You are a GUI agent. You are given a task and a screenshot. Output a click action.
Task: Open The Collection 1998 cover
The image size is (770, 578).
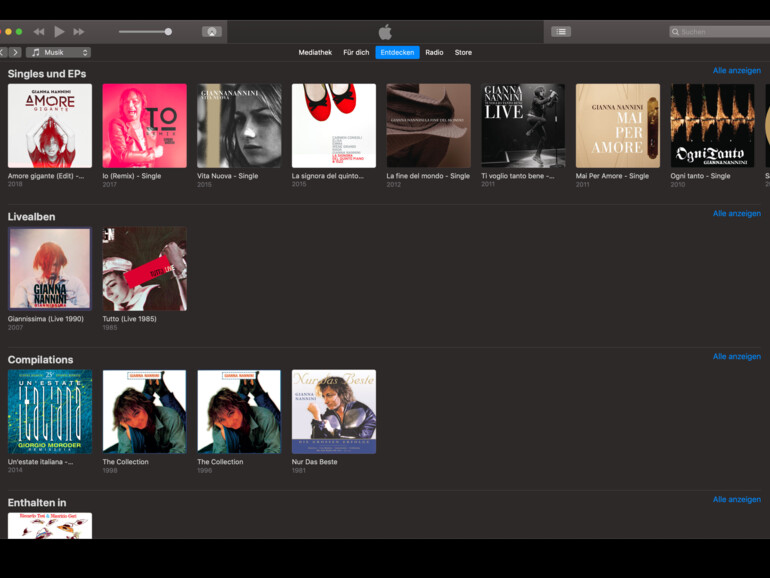[x=144, y=412]
